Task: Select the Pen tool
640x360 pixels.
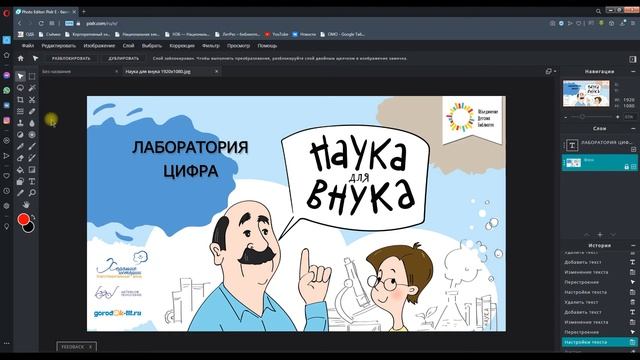Action: pyautogui.click(x=20, y=146)
